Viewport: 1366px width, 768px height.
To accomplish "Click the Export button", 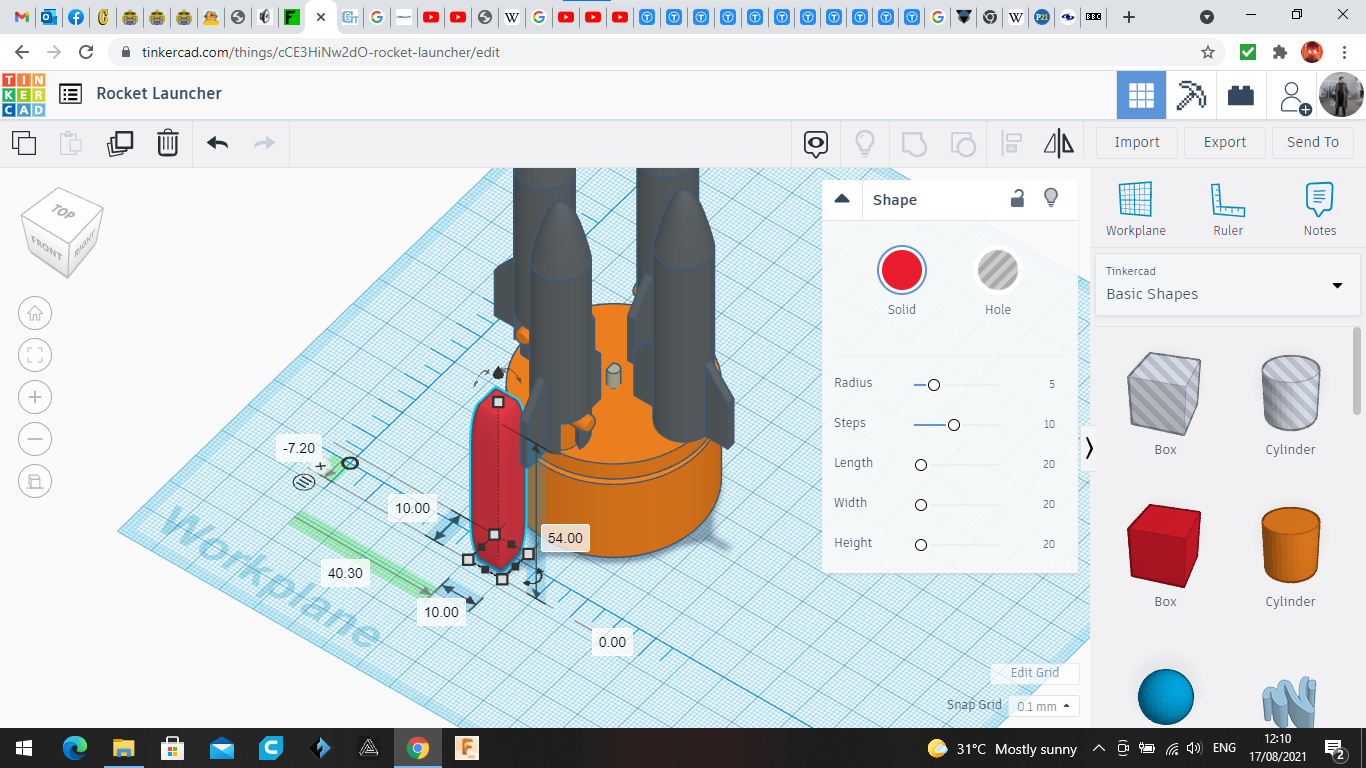I will pyautogui.click(x=1224, y=142).
